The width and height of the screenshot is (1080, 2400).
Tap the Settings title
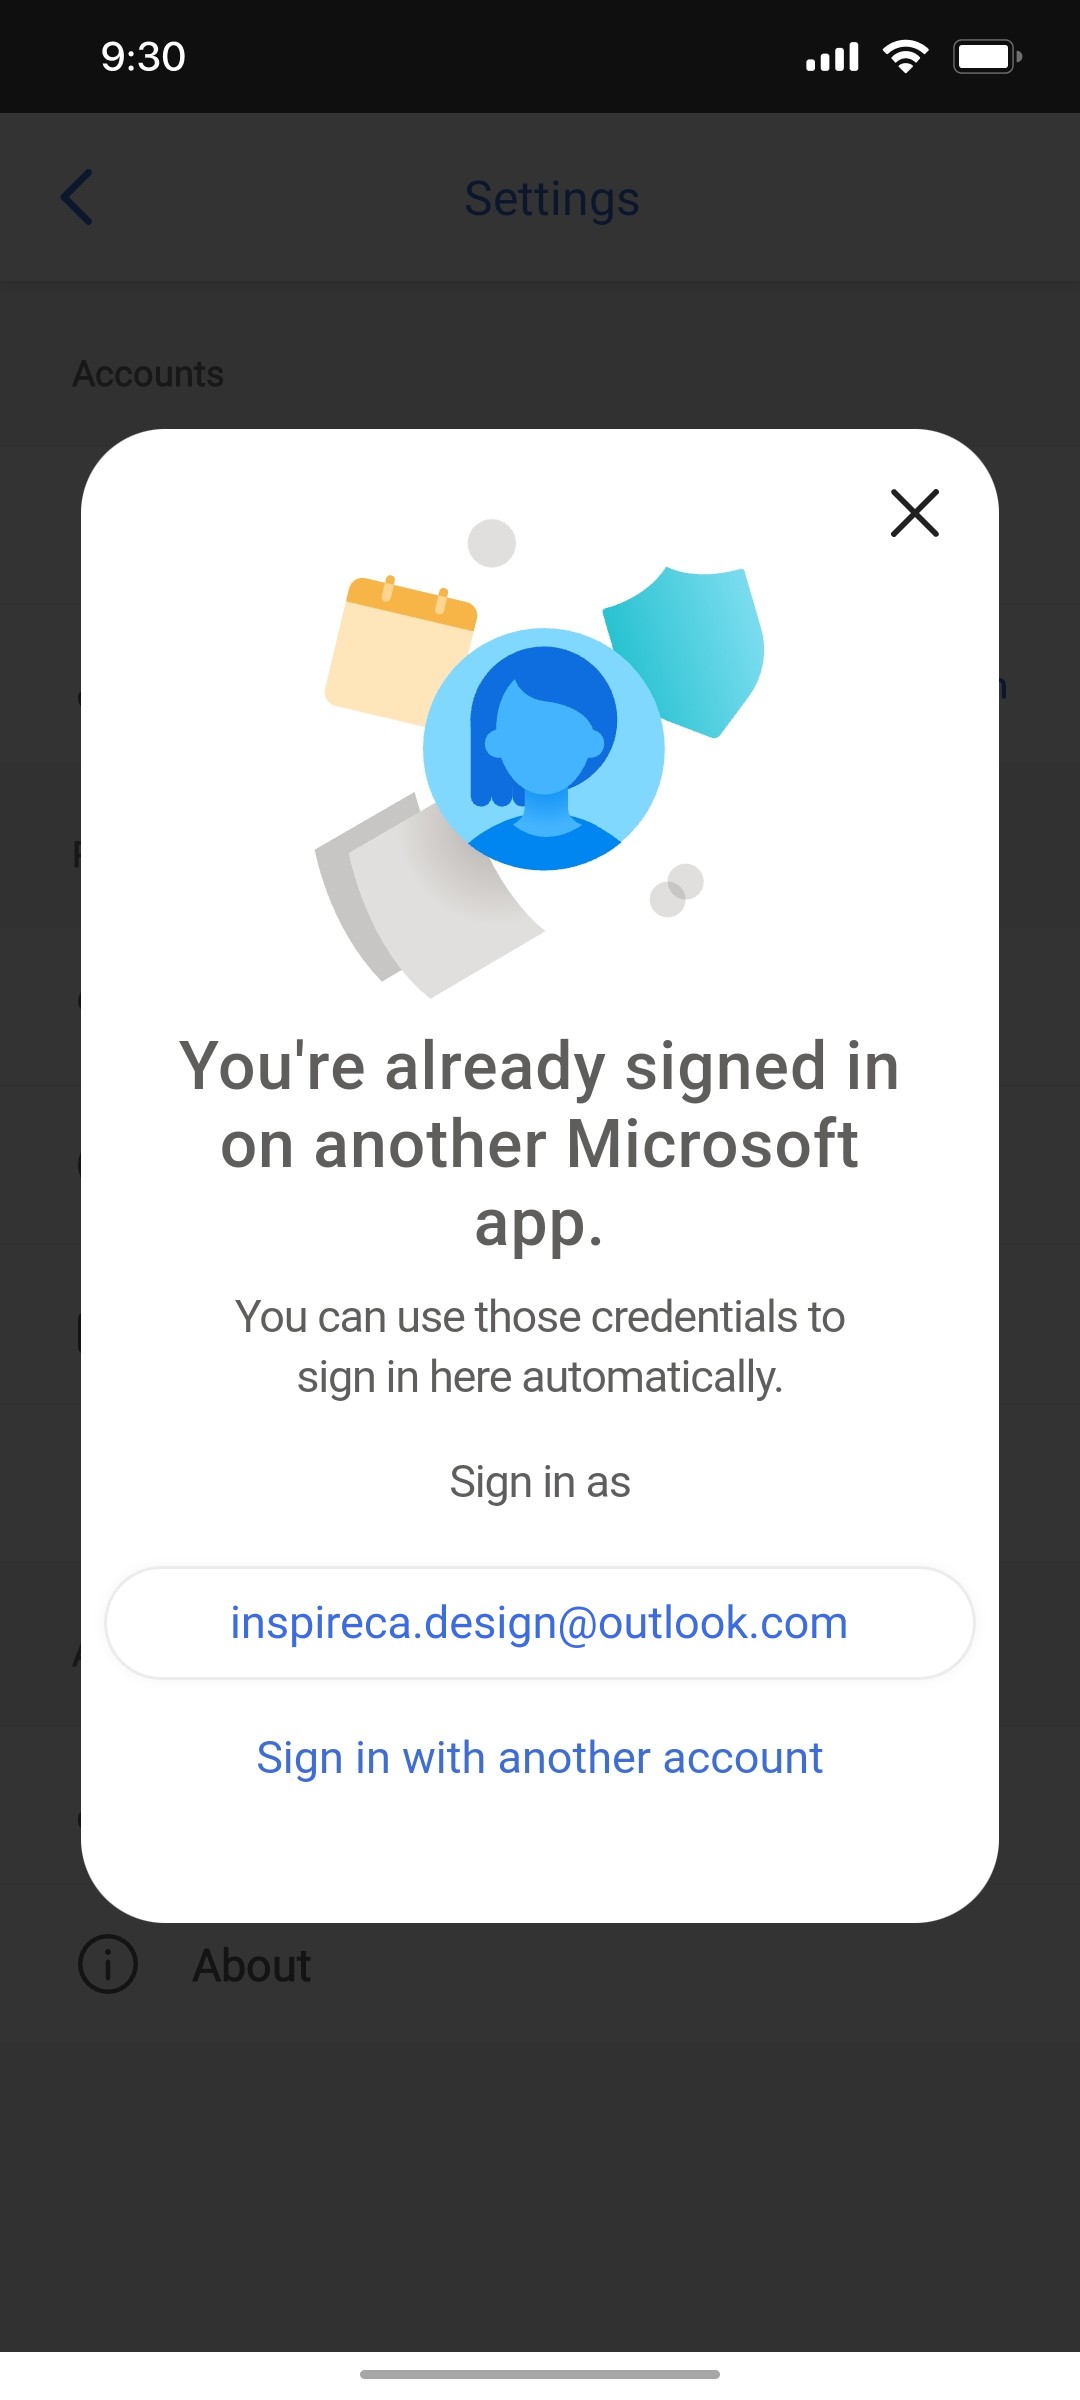click(551, 198)
